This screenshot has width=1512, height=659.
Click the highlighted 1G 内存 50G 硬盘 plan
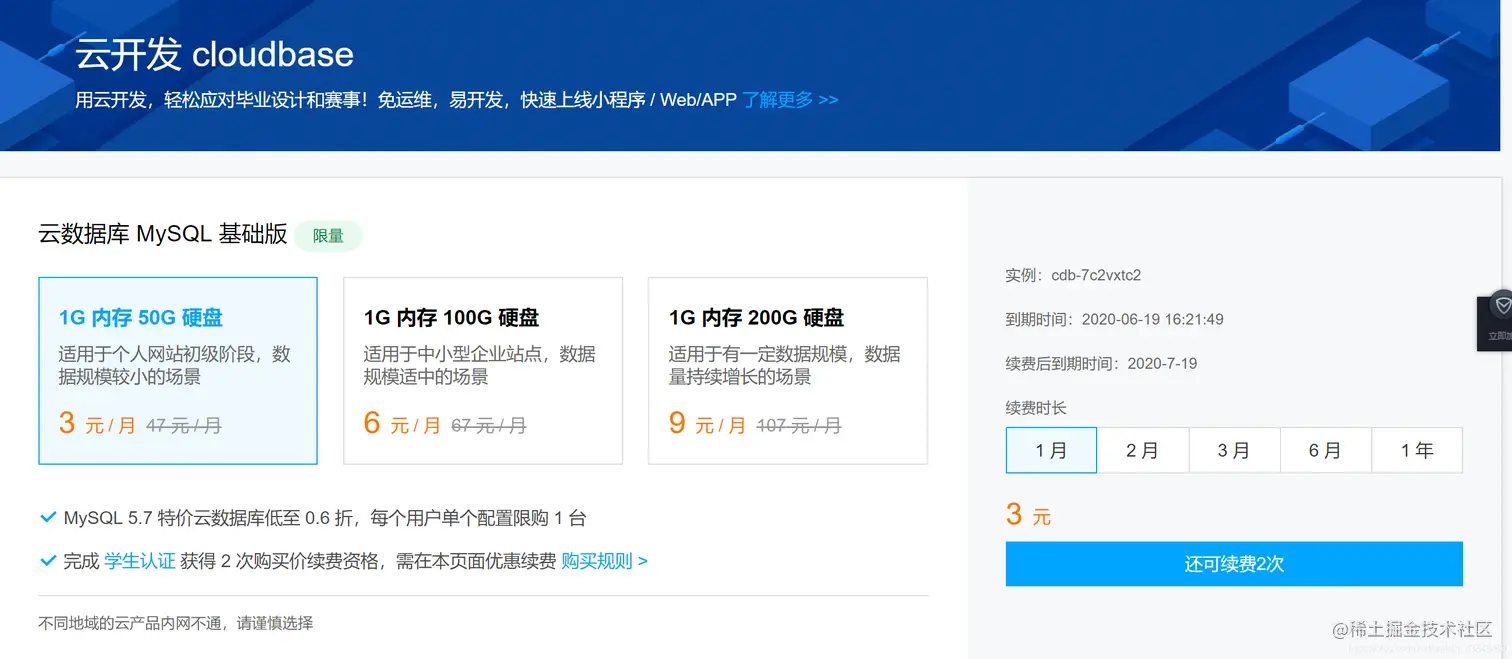point(177,370)
